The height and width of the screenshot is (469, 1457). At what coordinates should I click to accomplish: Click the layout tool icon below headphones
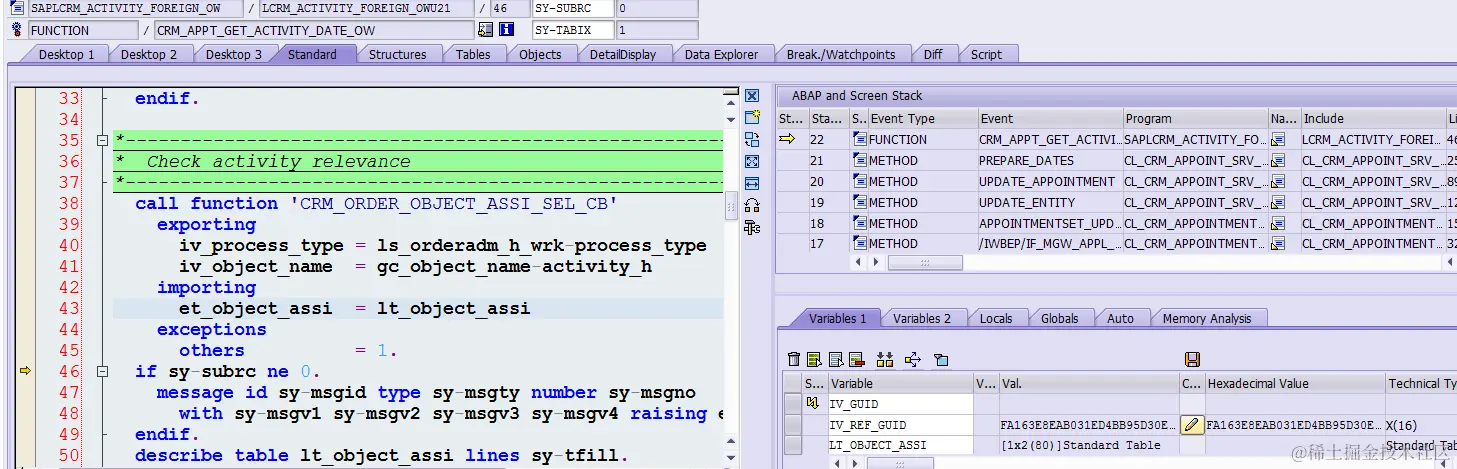click(752, 227)
